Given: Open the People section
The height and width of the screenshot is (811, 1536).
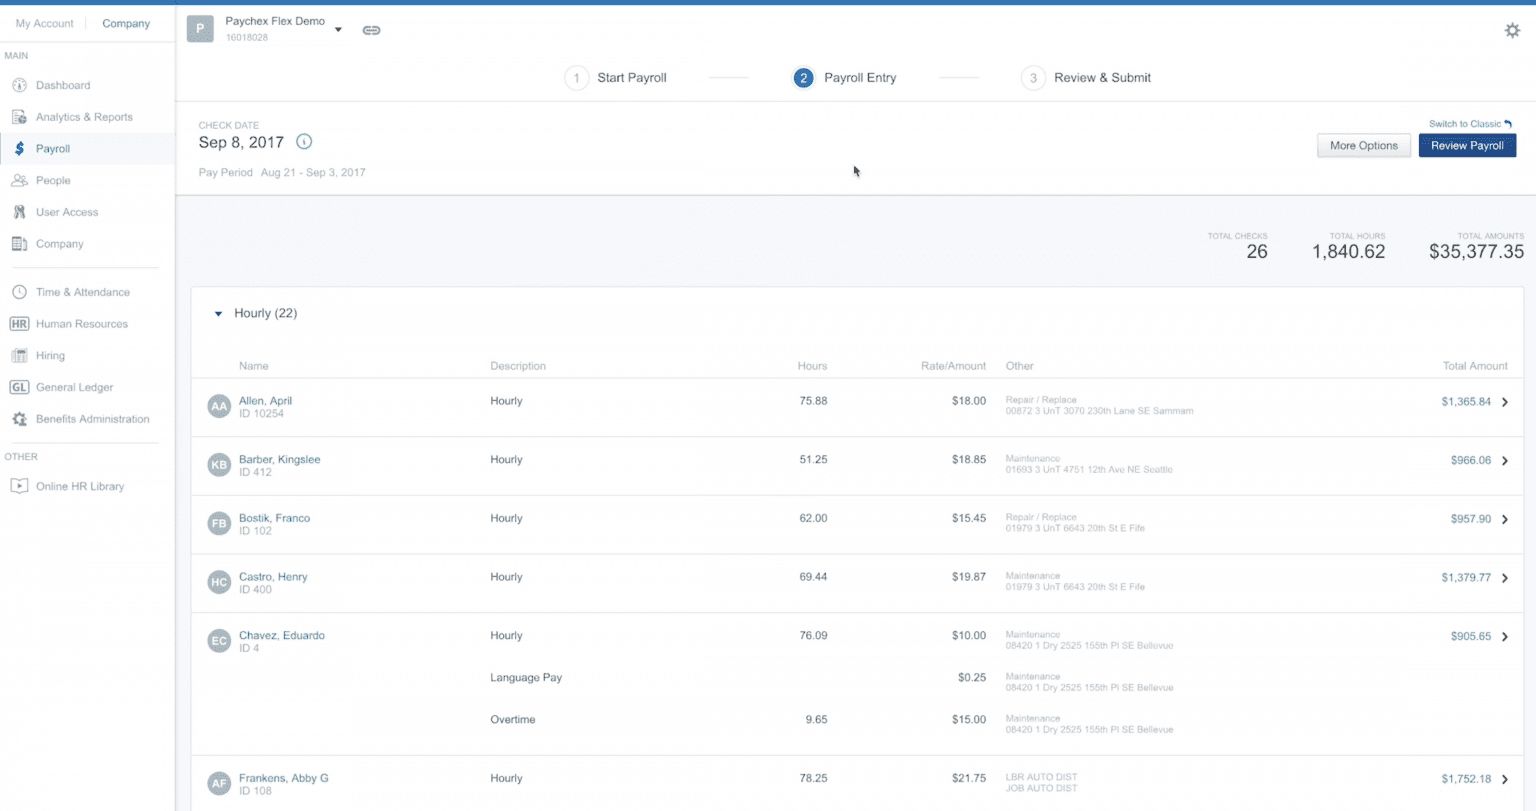Looking at the screenshot, I should pyautogui.click(x=54, y=180).
